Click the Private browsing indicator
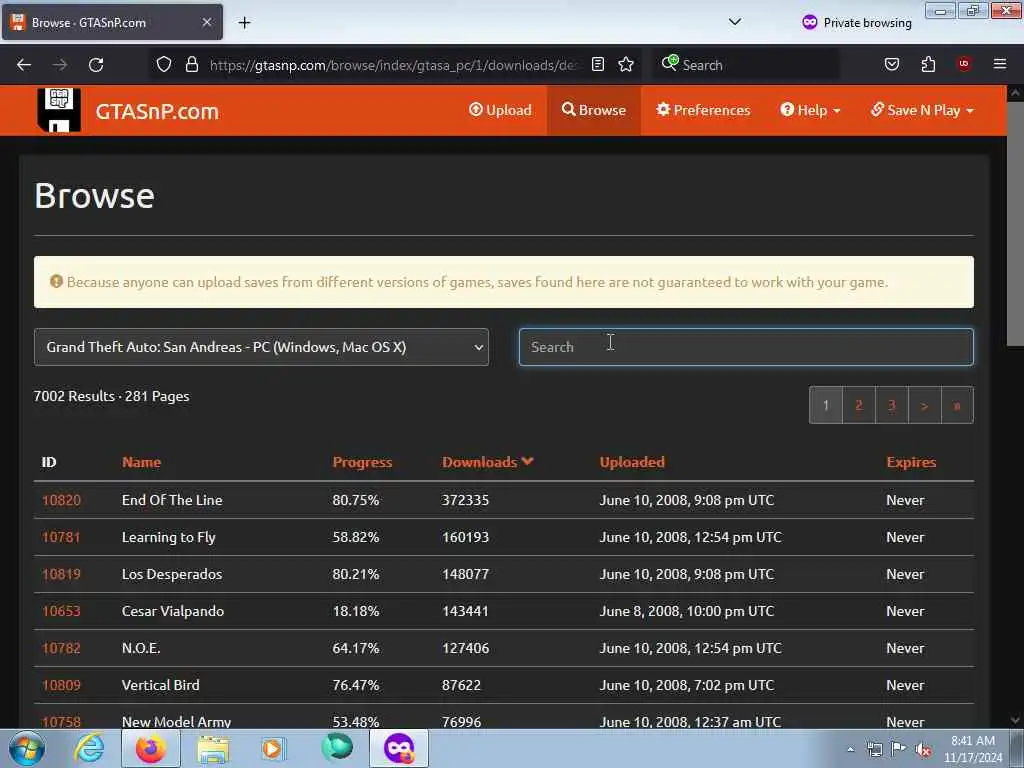This screenshot has width=1024, height=768. click(x=856, y=22)
